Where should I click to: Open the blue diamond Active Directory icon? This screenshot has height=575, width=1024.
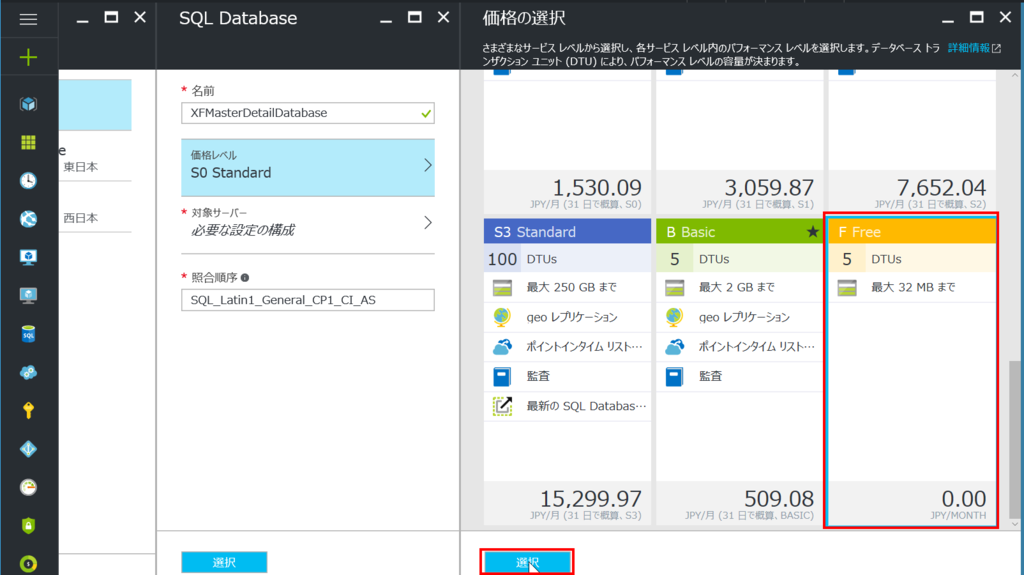coord(28,449)
